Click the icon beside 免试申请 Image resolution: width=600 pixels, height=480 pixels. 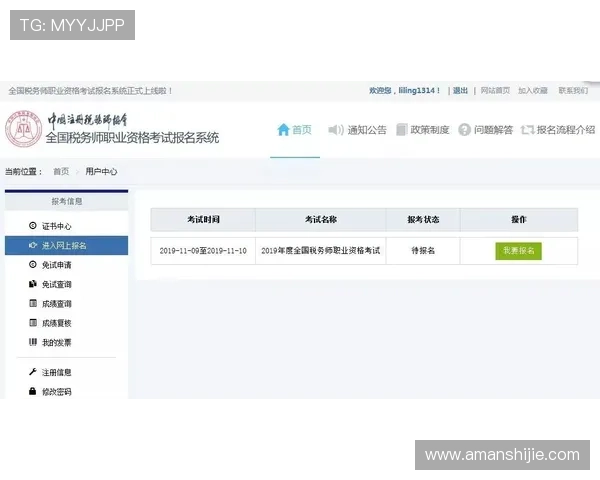pyautogui.click(x=33, y=264)
